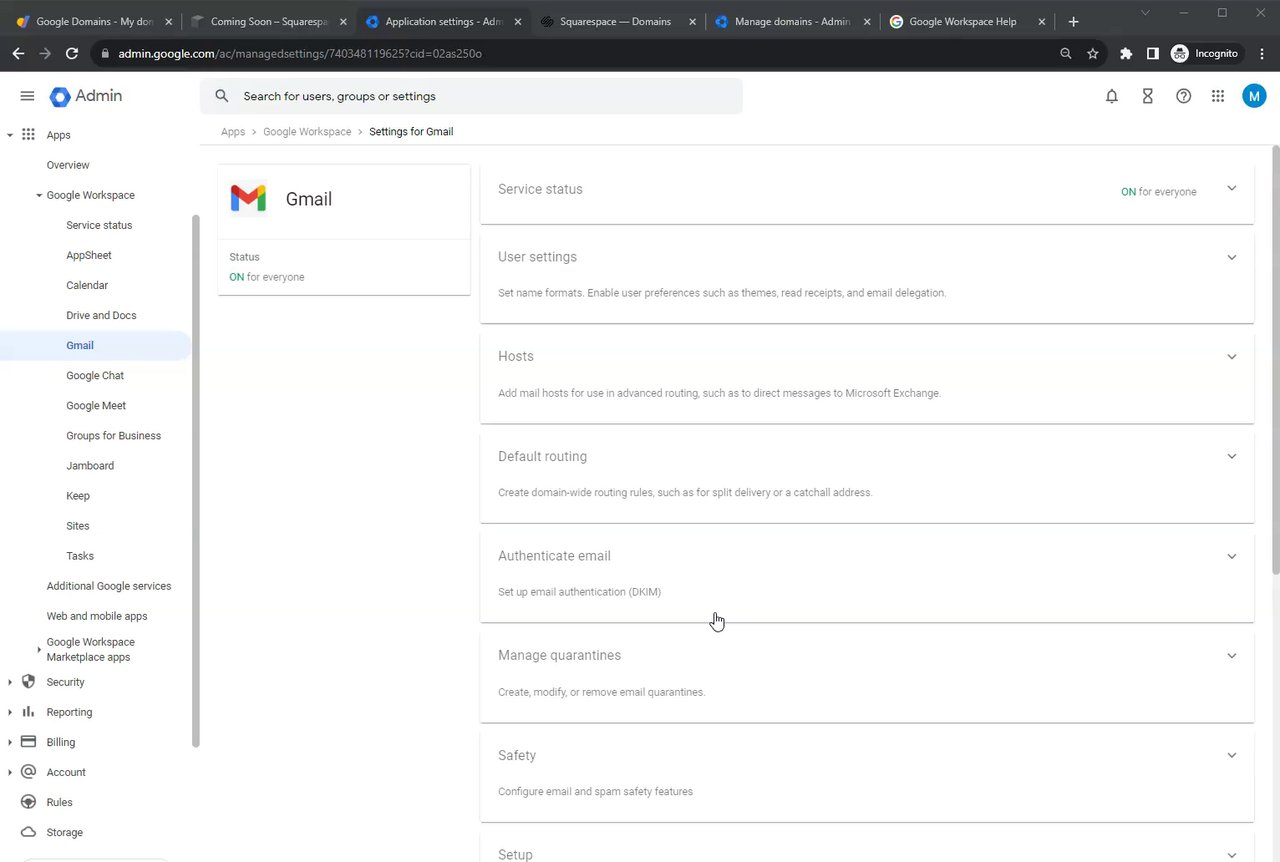Open the Google apps grid

[x=1217, y=96]
